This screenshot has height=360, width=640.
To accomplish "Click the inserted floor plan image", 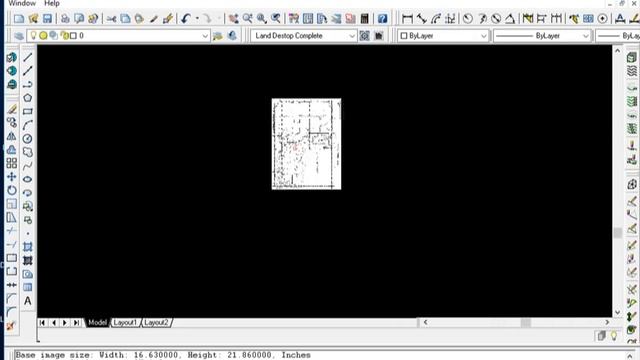I will tap(307, 144).
